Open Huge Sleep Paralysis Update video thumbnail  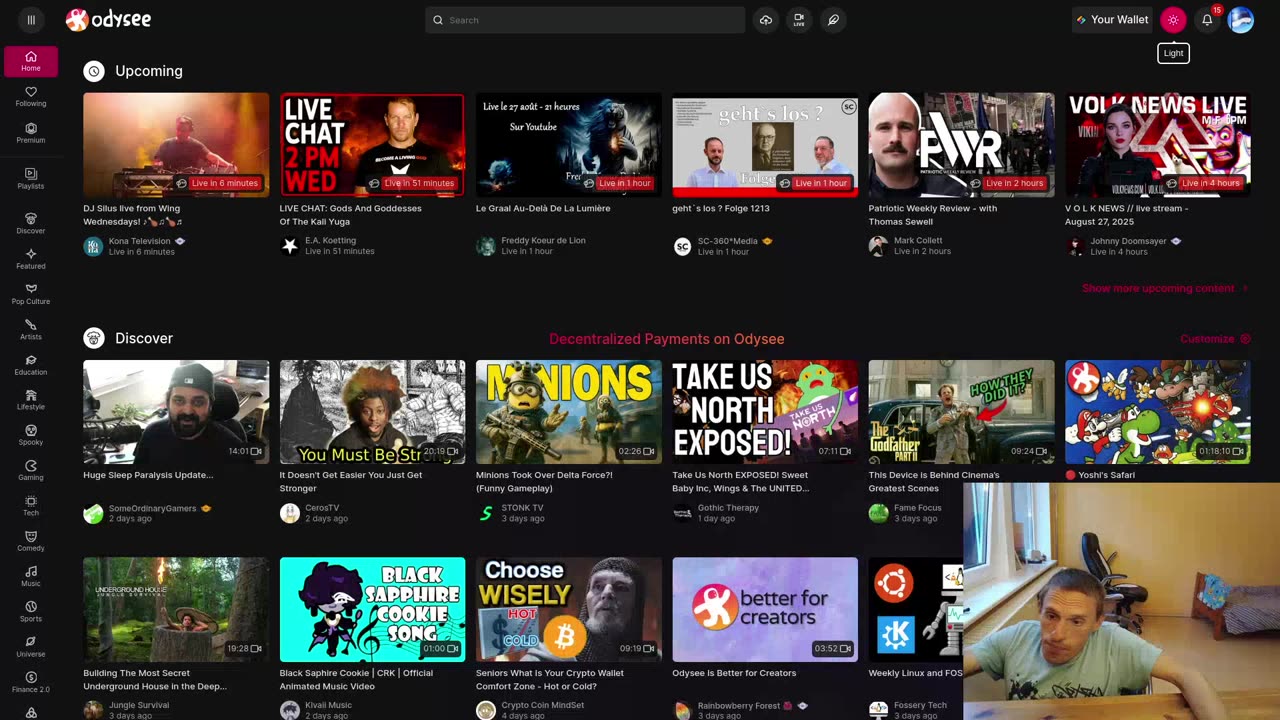click(x=176, y=412)
